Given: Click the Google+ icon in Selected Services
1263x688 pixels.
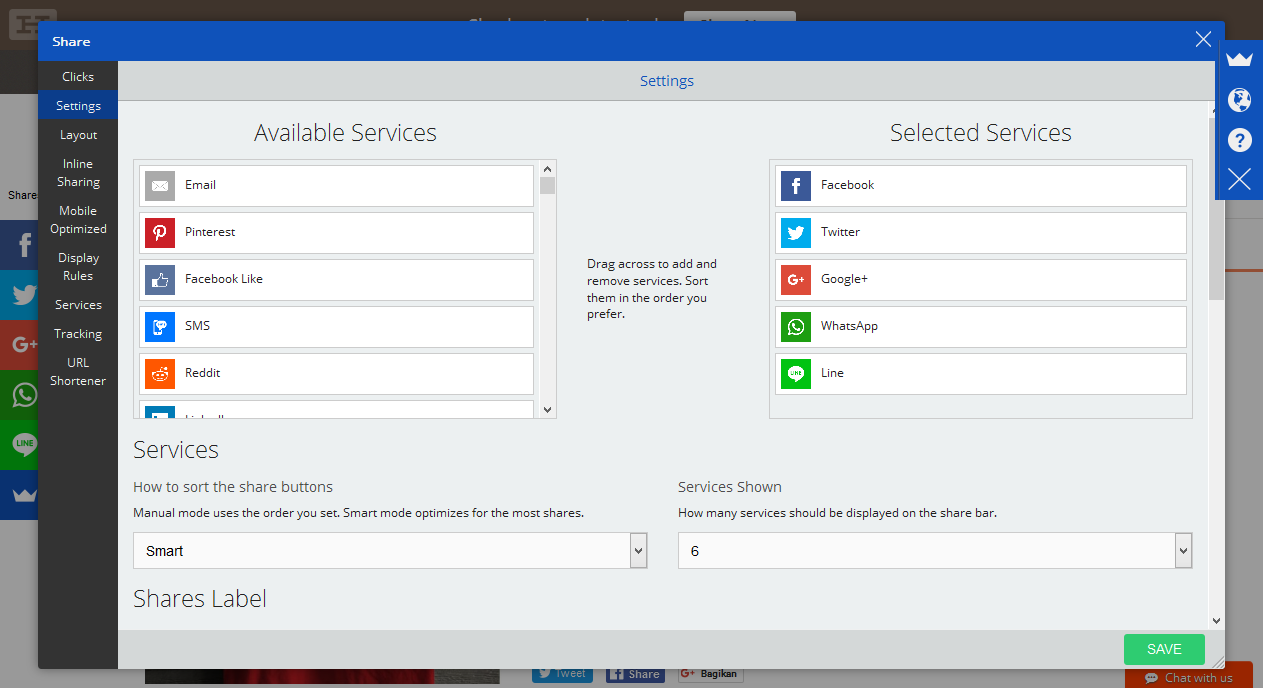Looking at the screenshot, I should pyautogui.click(x=796, y=280).
